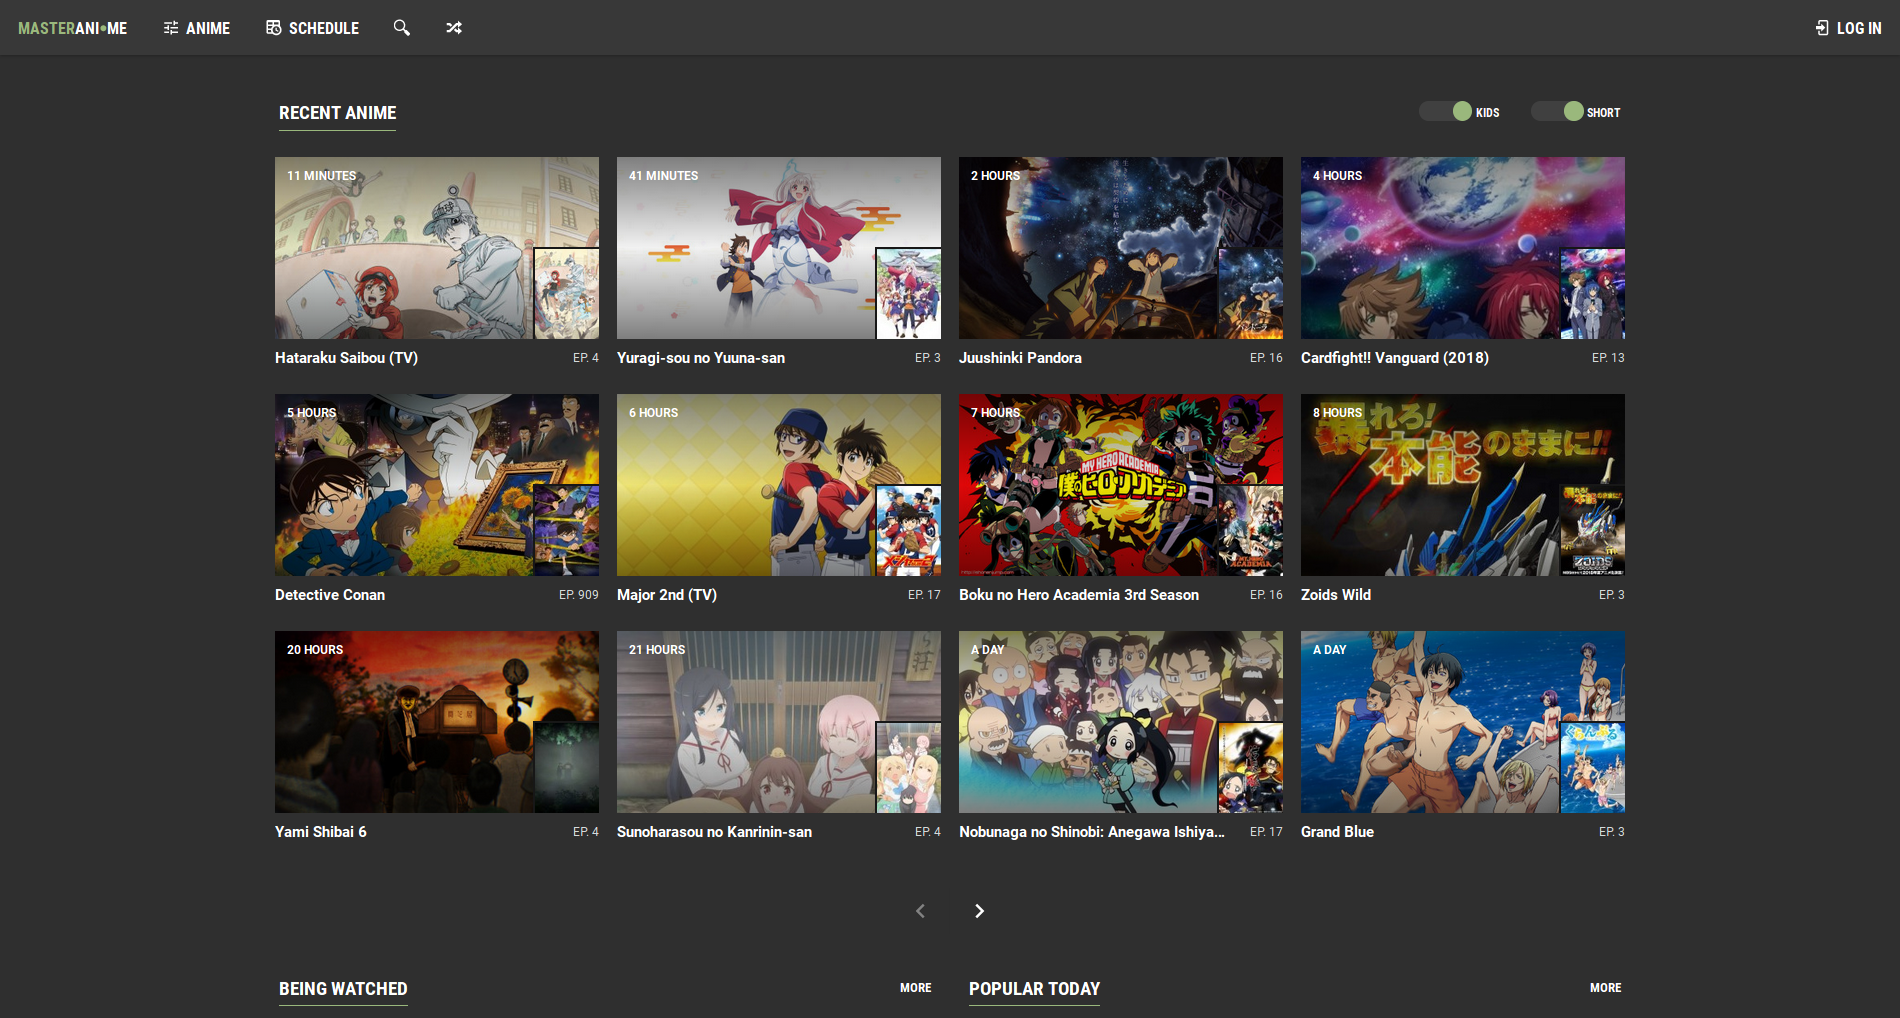
Task: Click Zoids Wild title text
Action: 1336,595
